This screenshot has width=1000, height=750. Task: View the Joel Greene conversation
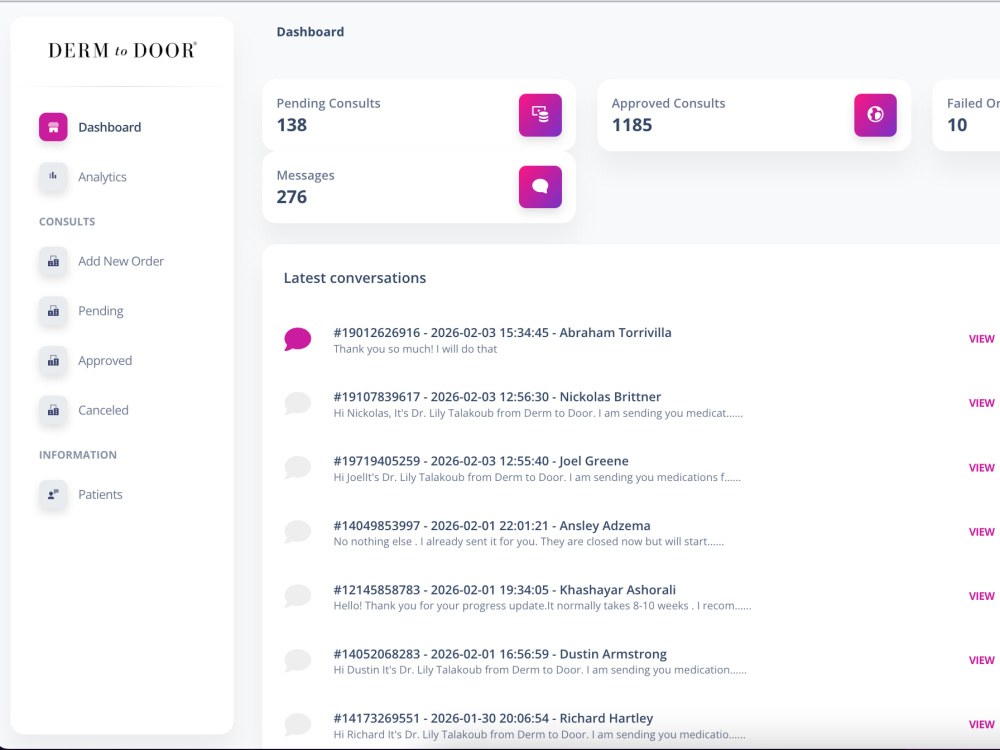(x=982, y=467)
